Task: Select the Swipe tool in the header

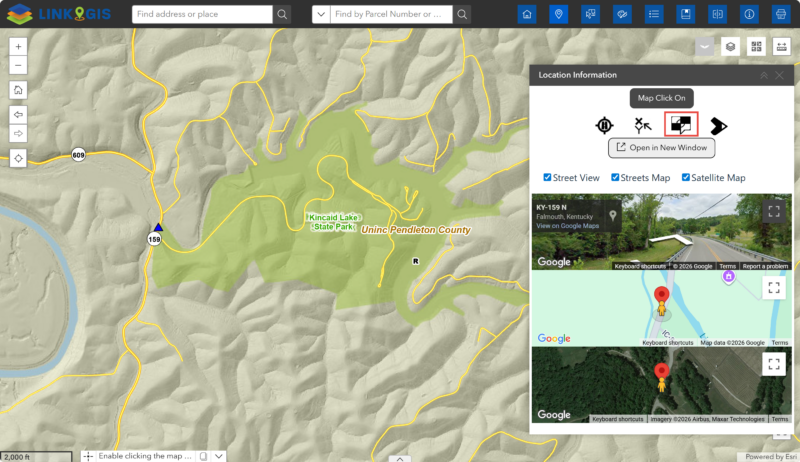Action: click(717, 14)
